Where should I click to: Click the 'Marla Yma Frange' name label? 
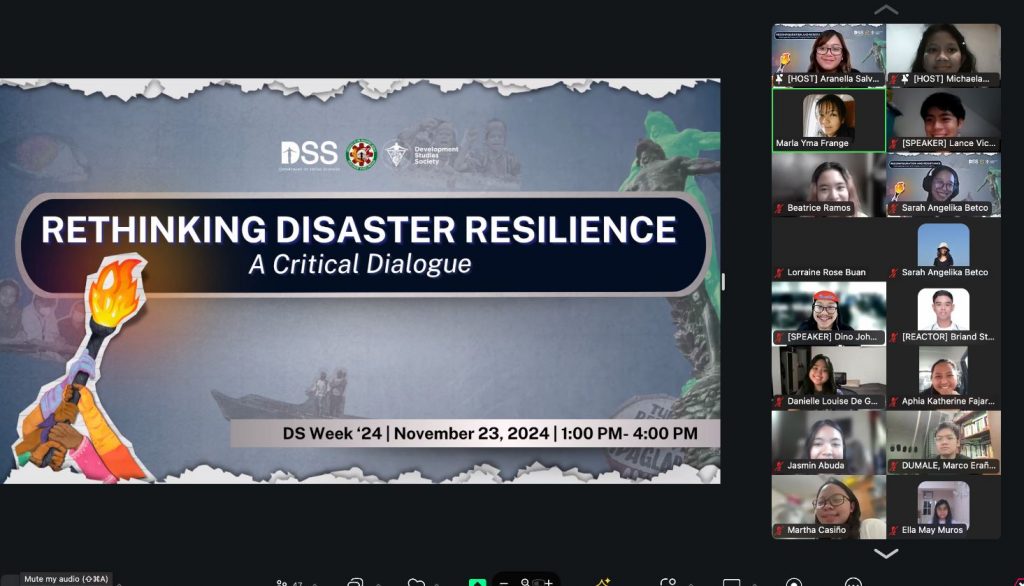[x=812, y=143]
